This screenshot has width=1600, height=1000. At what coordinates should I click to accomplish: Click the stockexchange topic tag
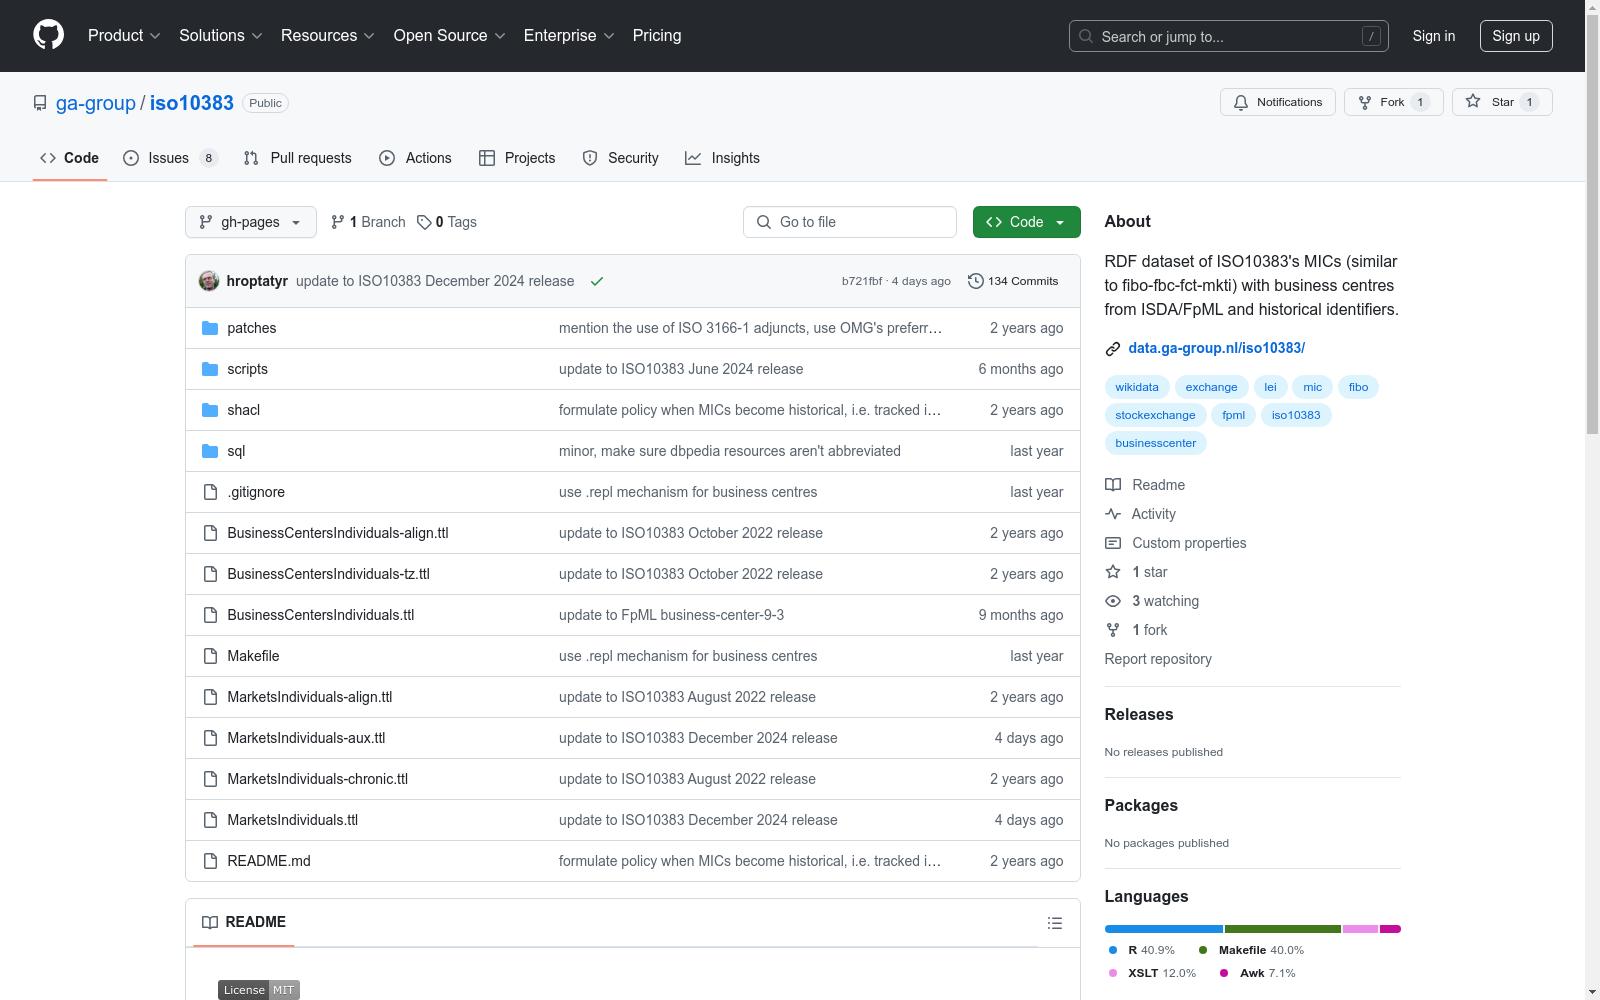pyautogui.click(x=1155, y=415)
